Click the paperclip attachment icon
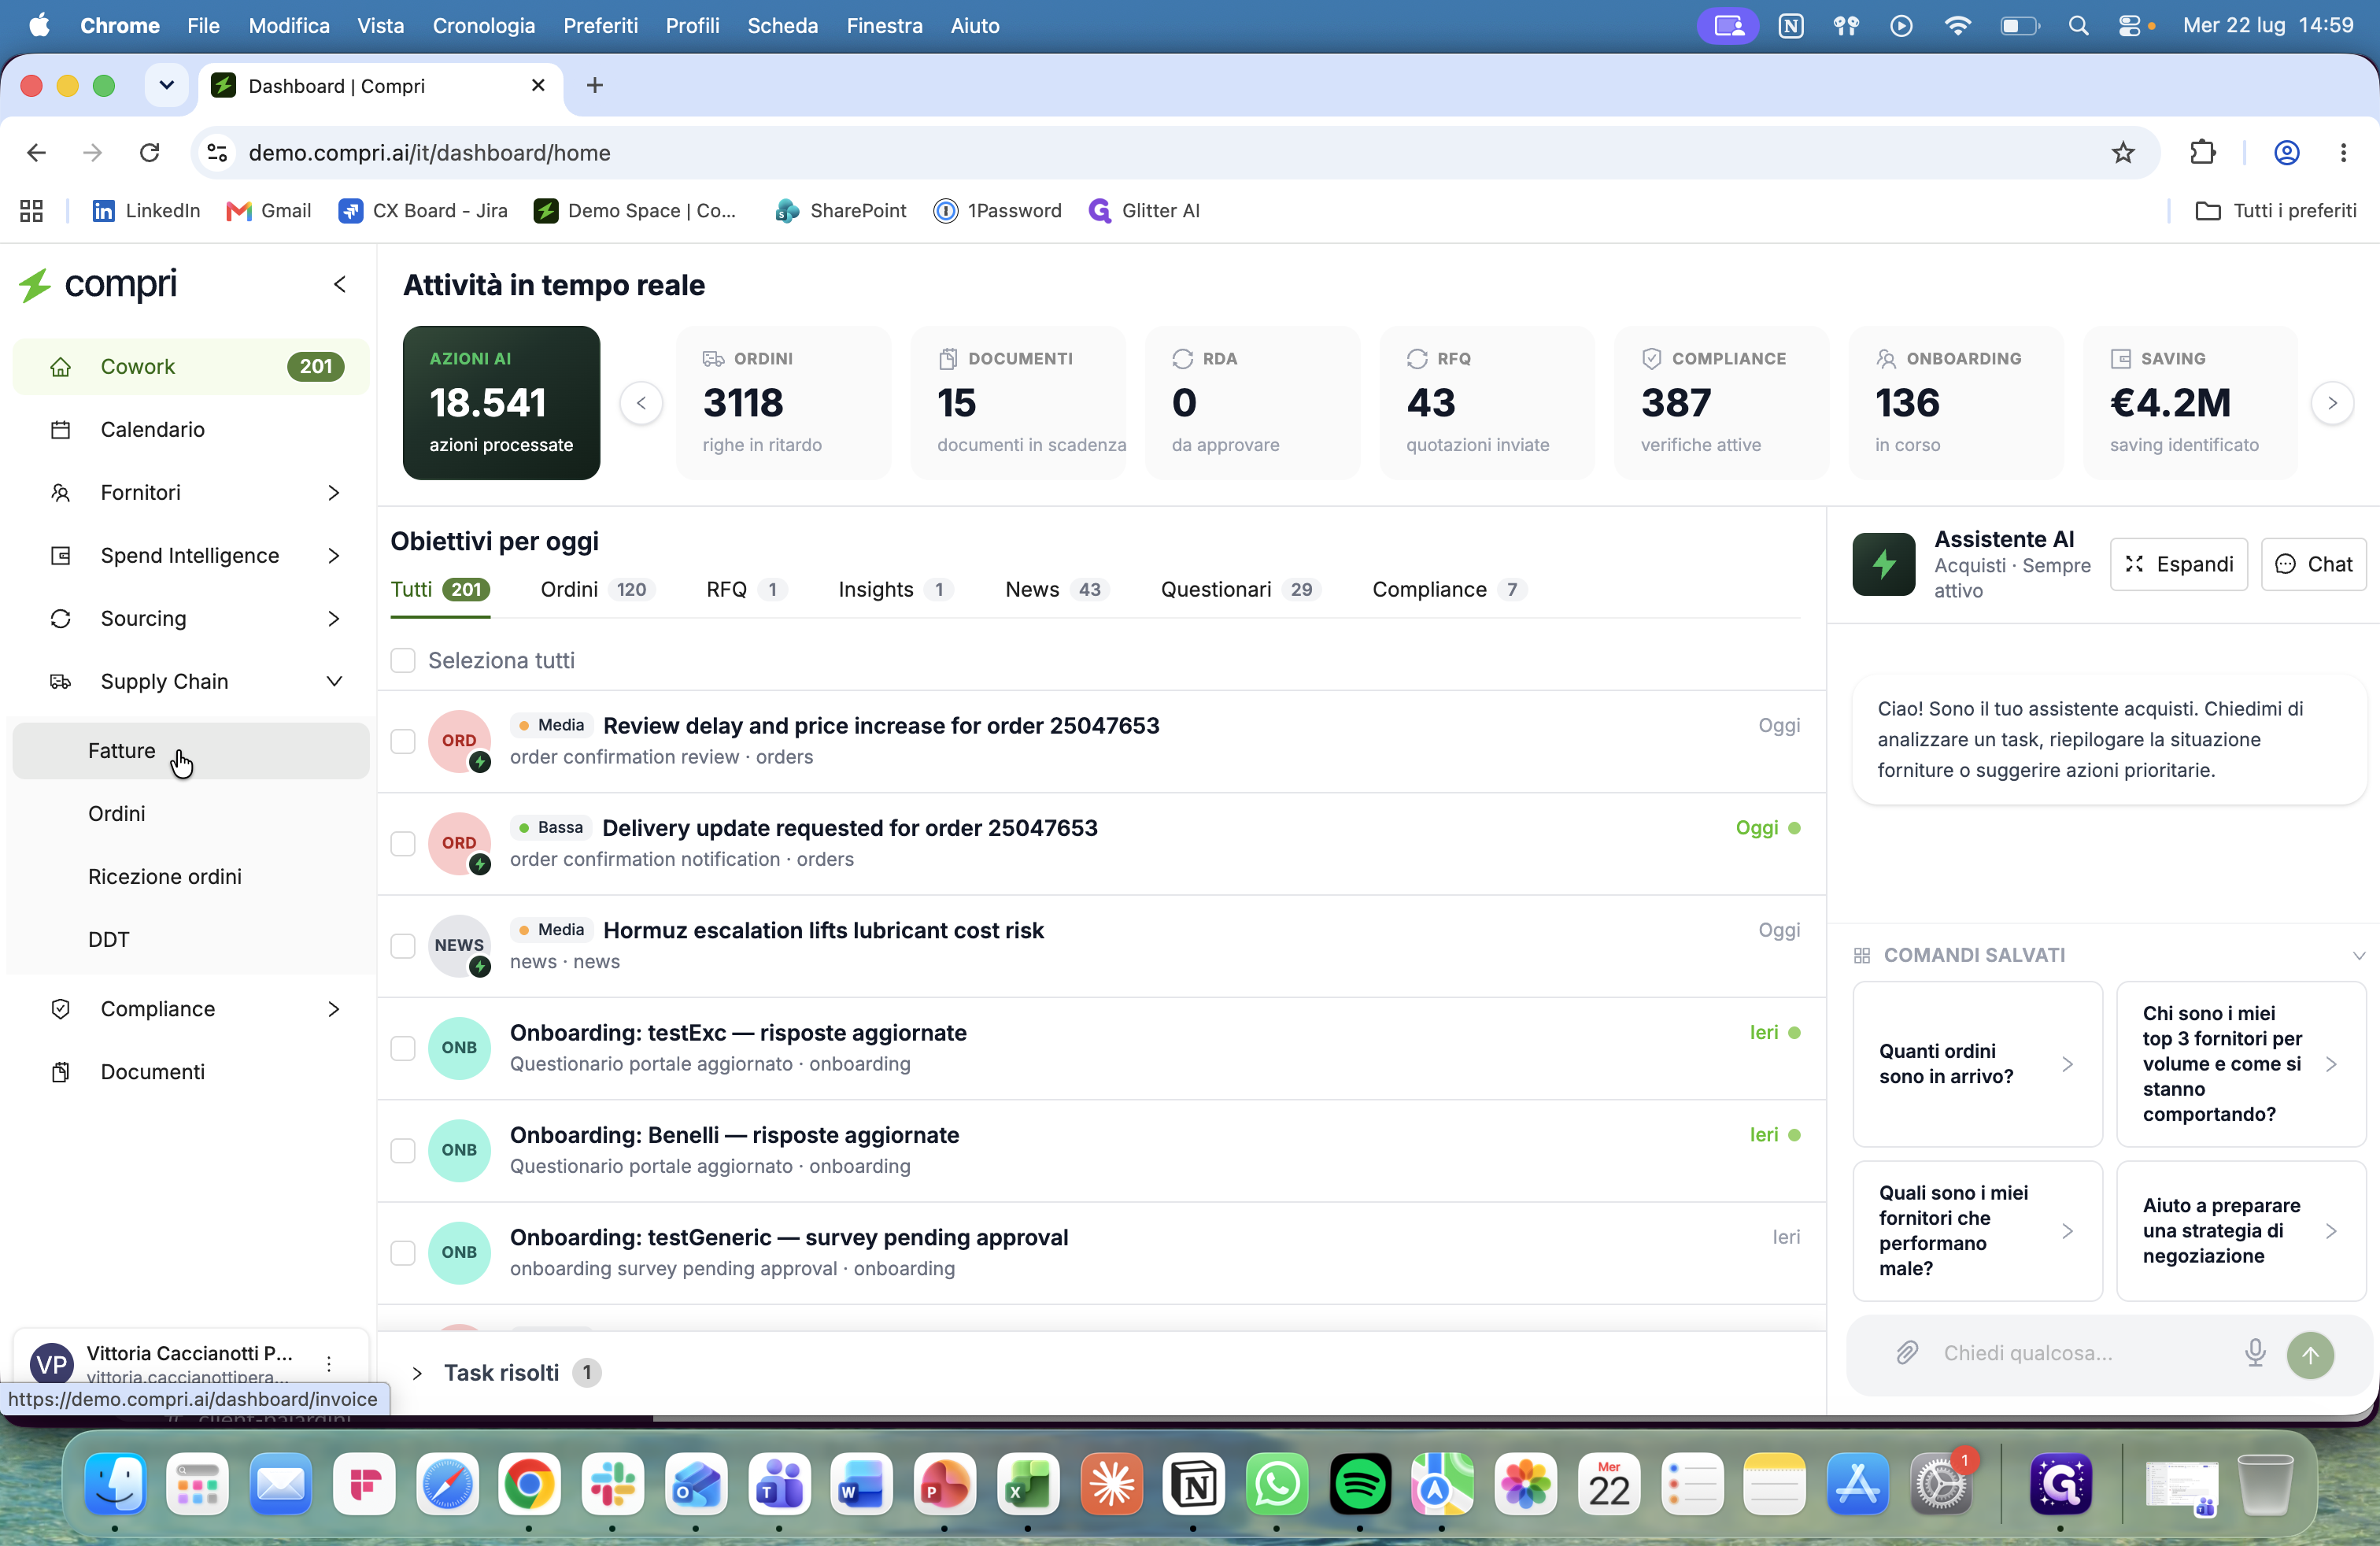The height and width of the screenshot is (1546, 2380). pyautogui.click(x=1907, y=1353)
